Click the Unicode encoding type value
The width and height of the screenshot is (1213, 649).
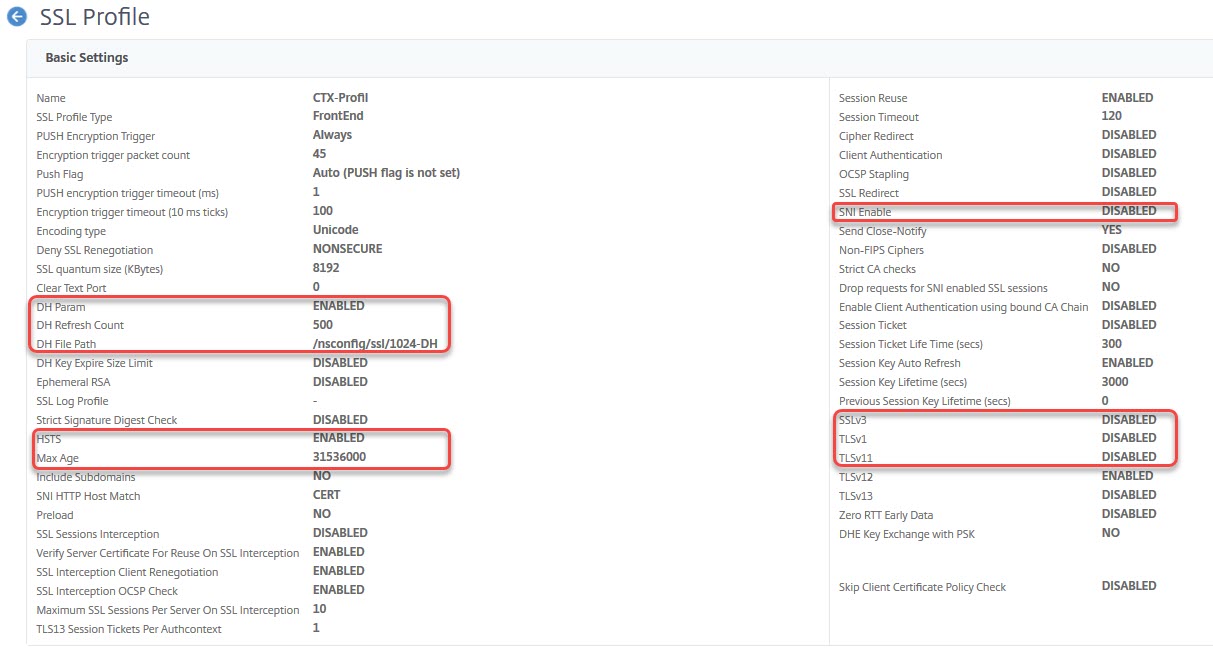[336, 230]
